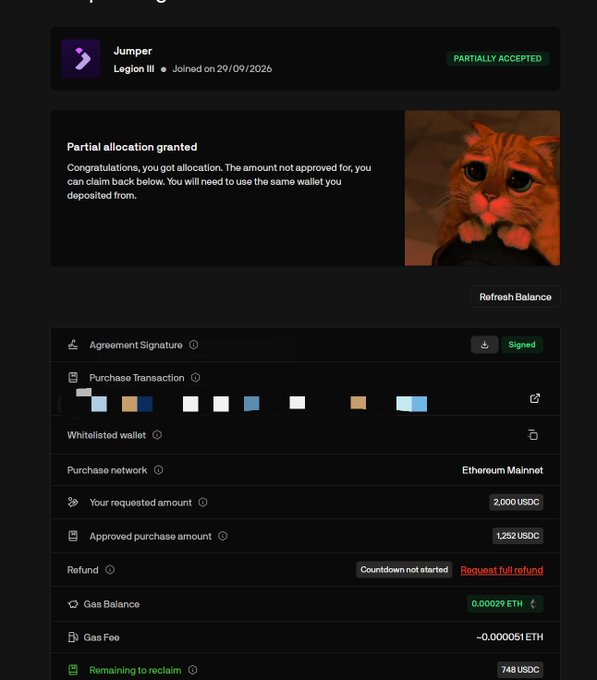597x680 pixels.
Task: Download the signed agreement document
Action: (484, 345)
